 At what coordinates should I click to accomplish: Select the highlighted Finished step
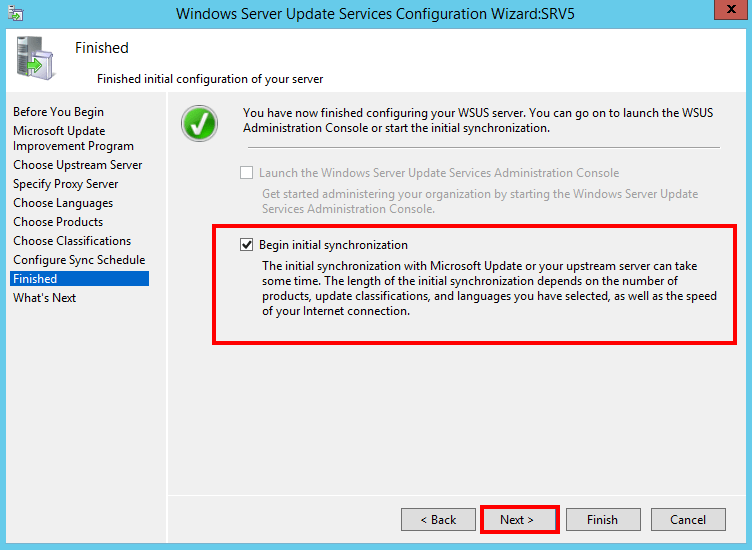click(x=80, y=279)
